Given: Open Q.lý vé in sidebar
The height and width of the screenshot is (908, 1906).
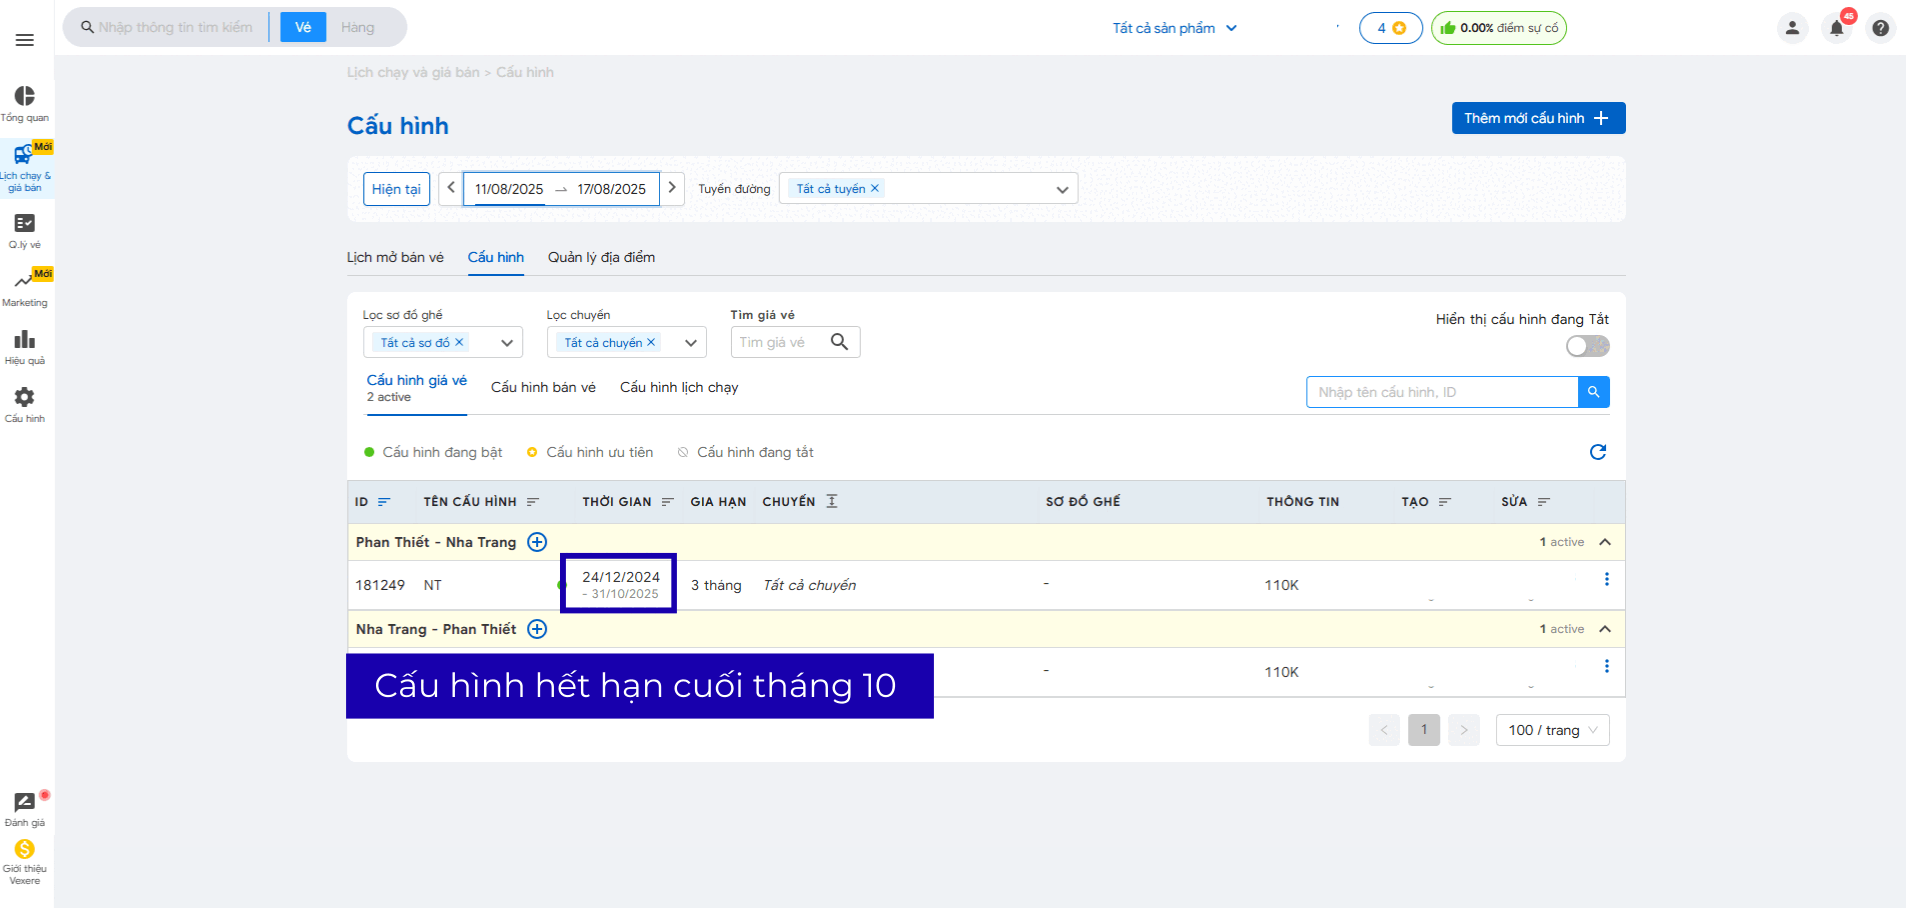Looking at the screenshot, I should pos(25,230).
